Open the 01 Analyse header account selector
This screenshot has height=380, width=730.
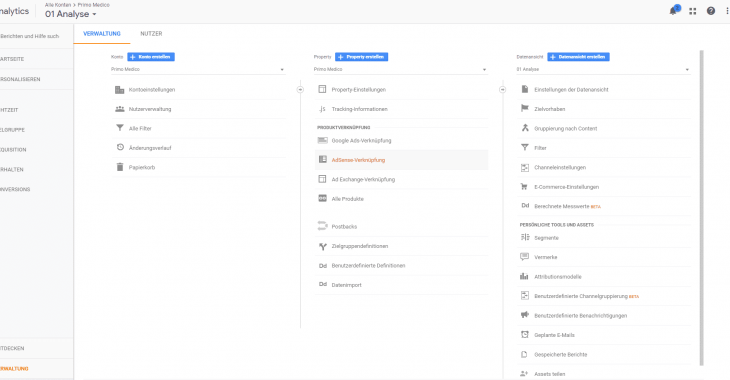pos(71,14)
